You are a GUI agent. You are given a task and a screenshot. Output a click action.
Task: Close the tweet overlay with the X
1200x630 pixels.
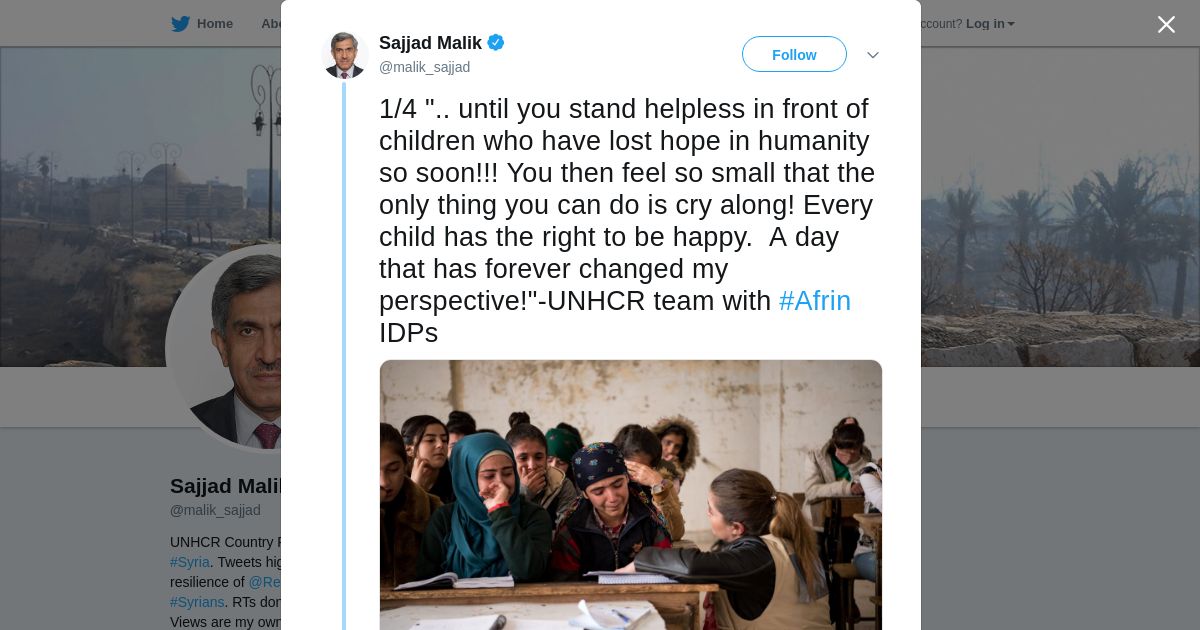coord(1166,25)
